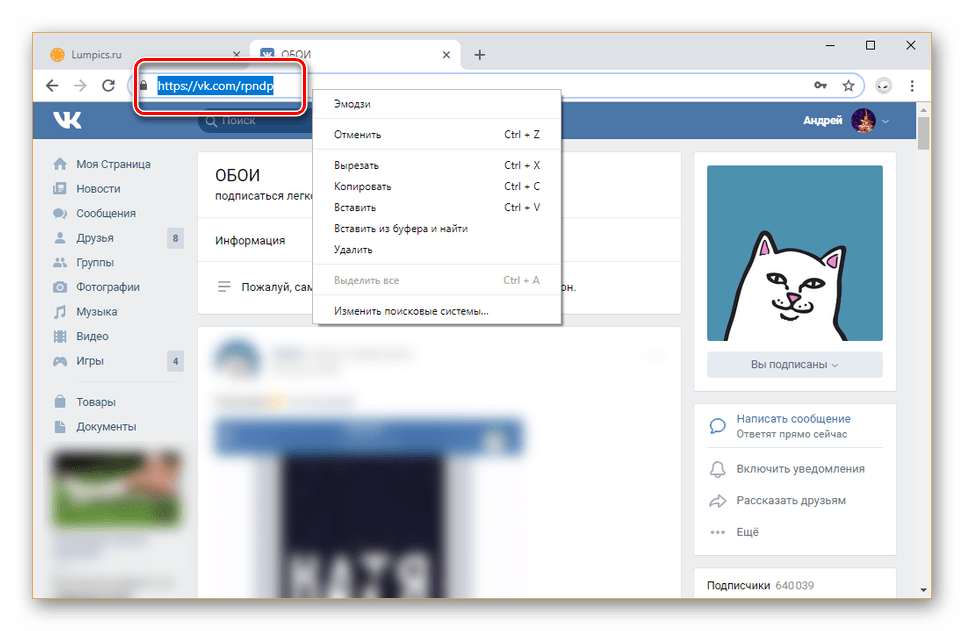Click the Товары bag icon

60,402
